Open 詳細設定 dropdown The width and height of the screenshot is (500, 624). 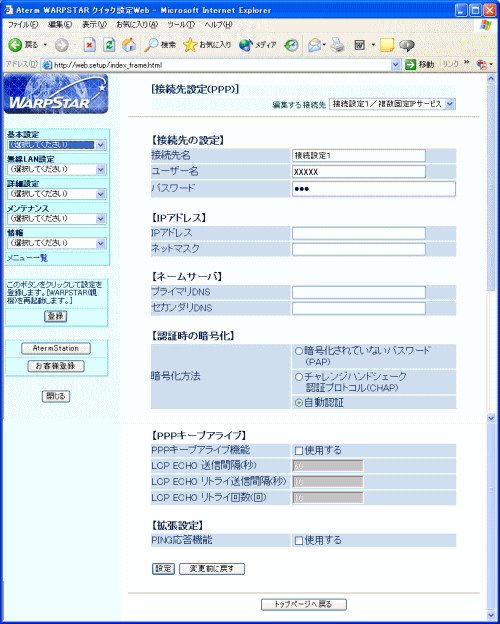point(57,194)
